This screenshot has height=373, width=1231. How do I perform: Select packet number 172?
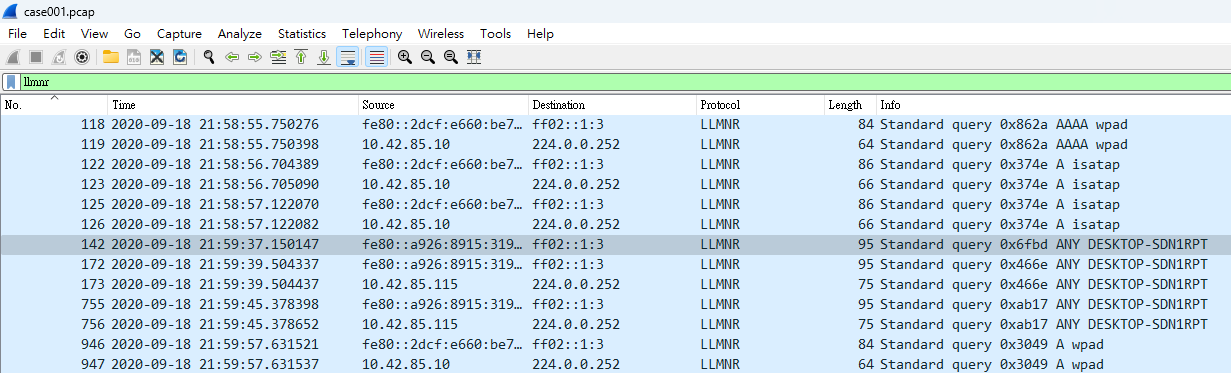615,265
